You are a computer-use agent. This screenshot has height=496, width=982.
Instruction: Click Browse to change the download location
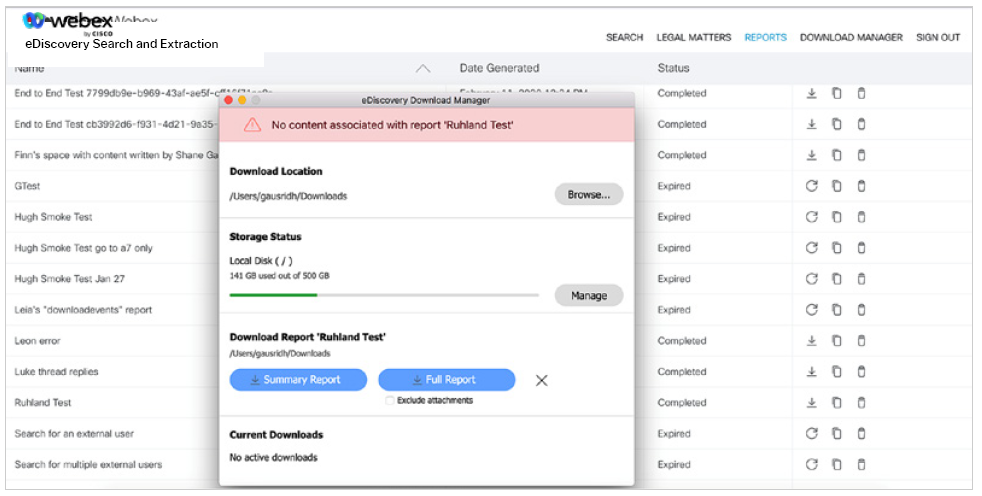pos(589,195)
